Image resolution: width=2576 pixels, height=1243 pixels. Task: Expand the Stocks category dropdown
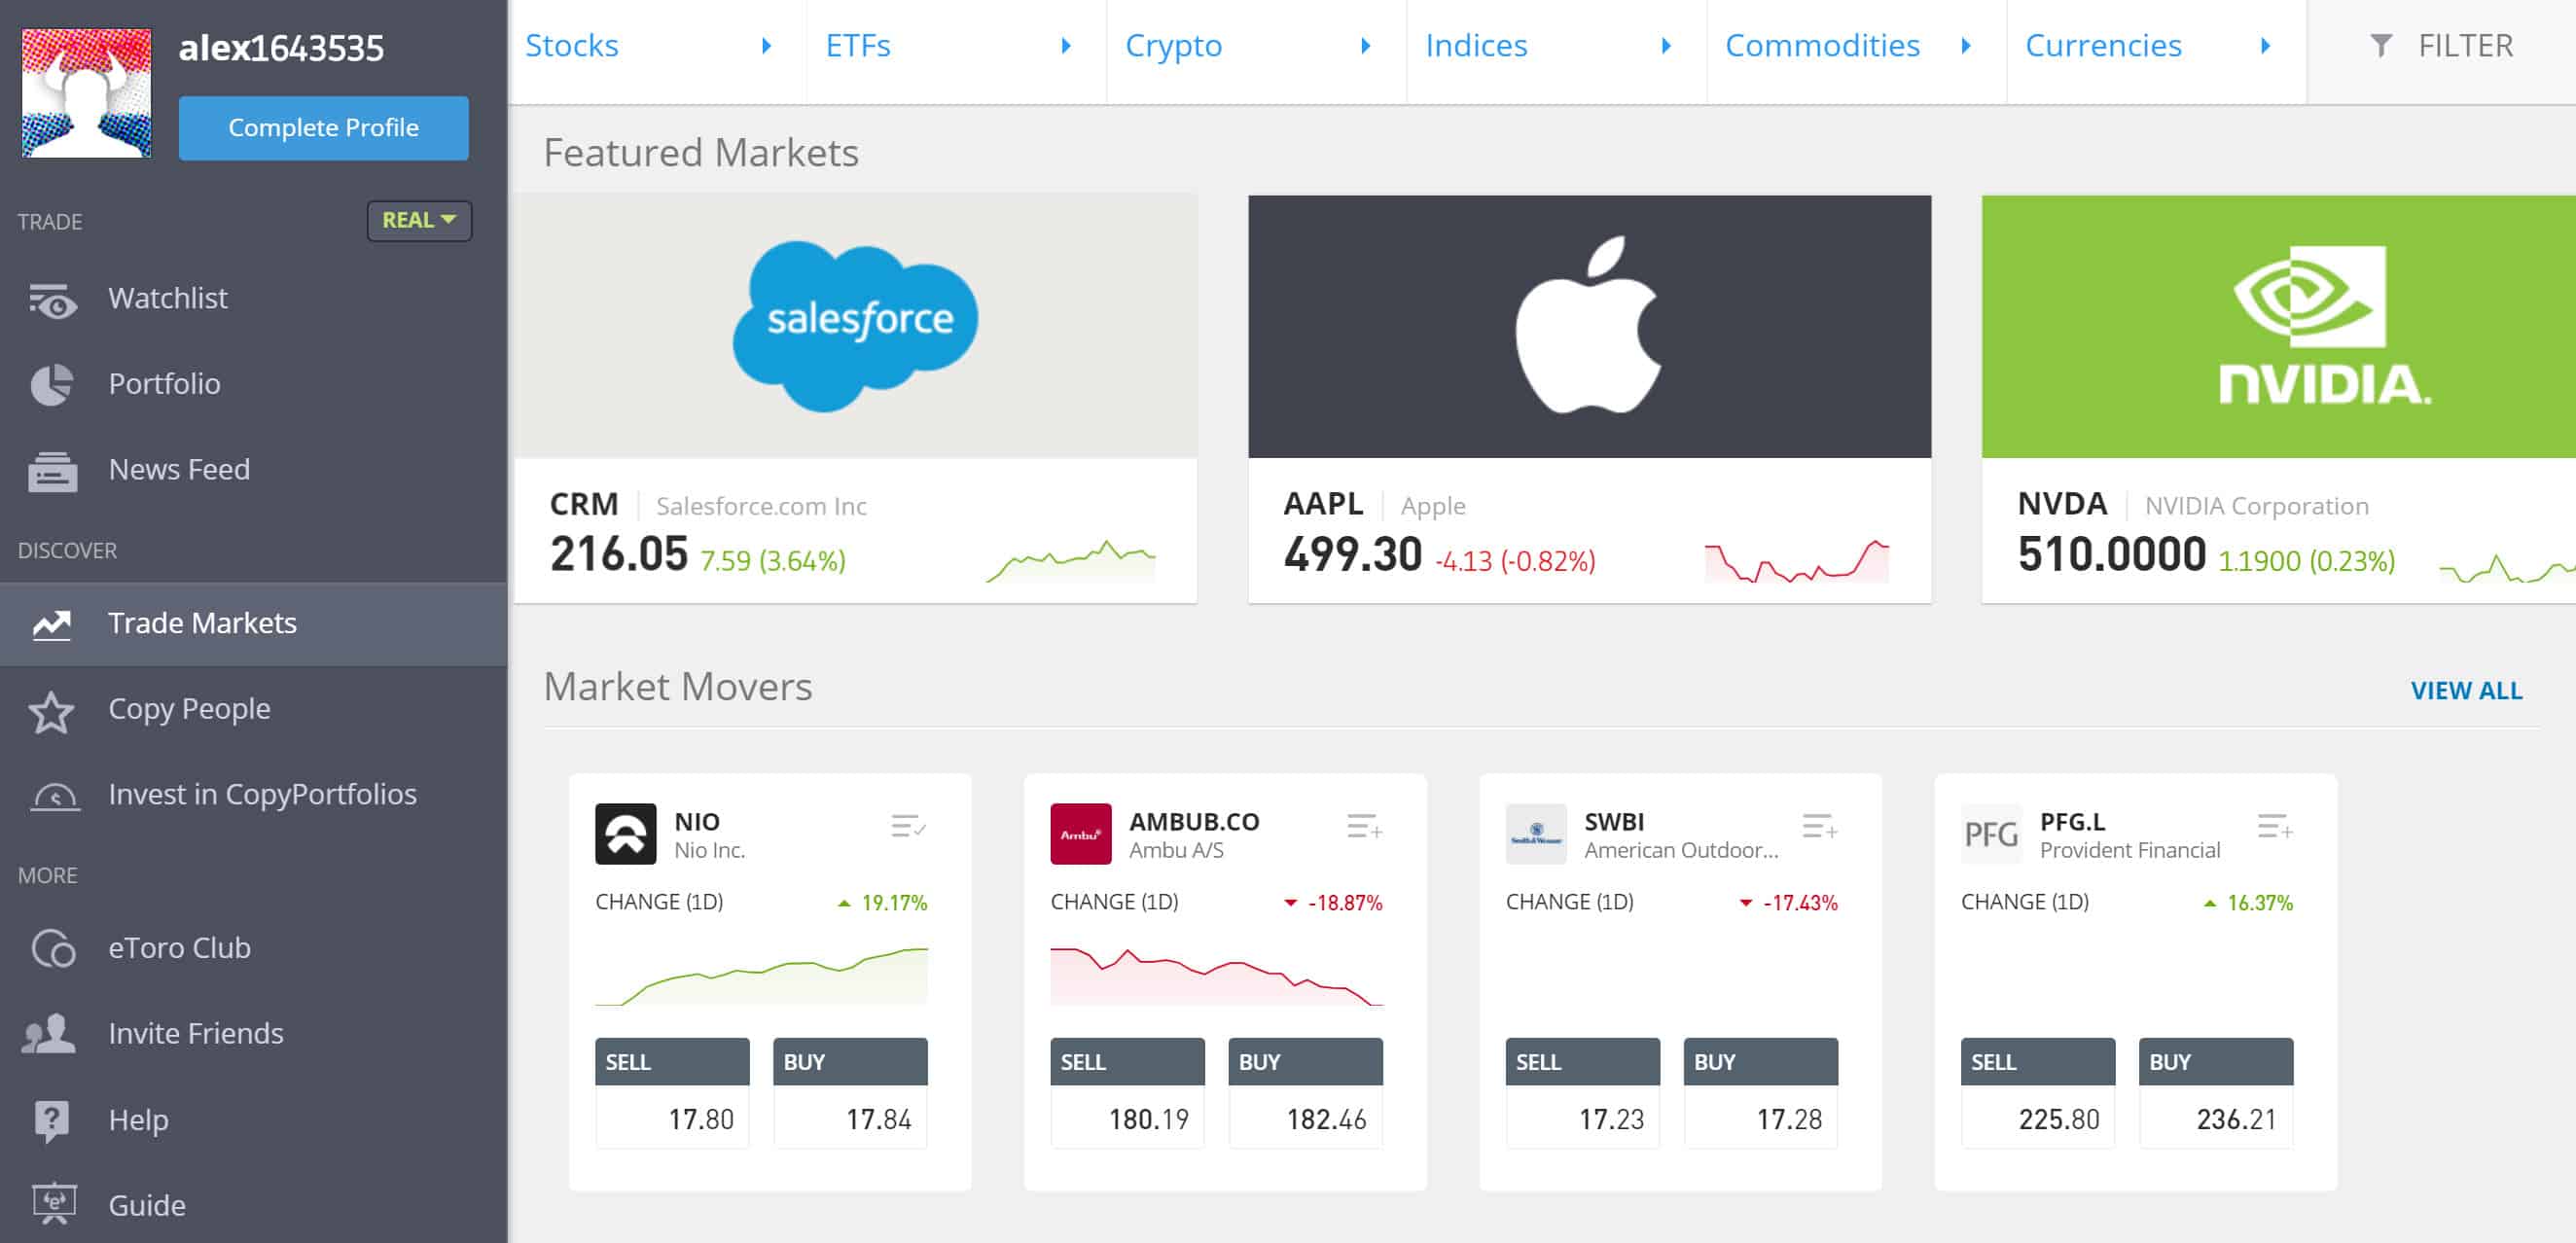click(x=768, y=46)
